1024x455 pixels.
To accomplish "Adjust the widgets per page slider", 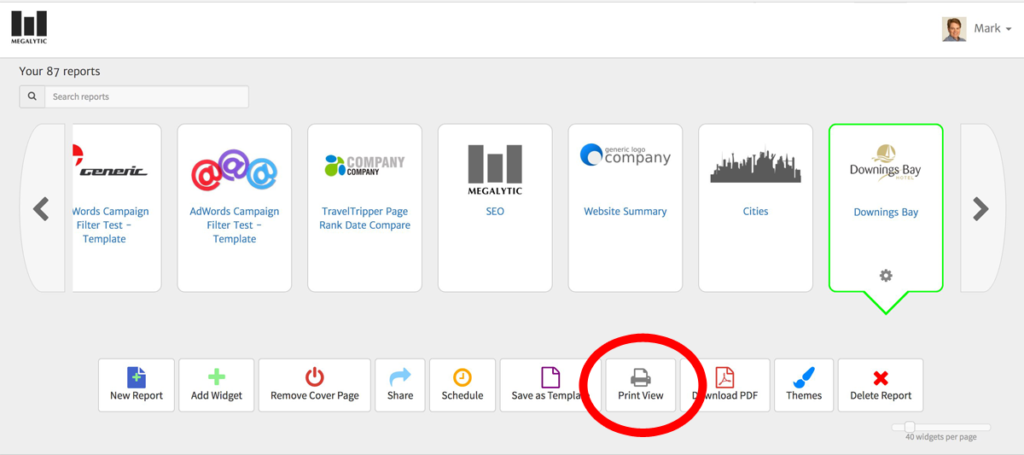I will [909, 427].
